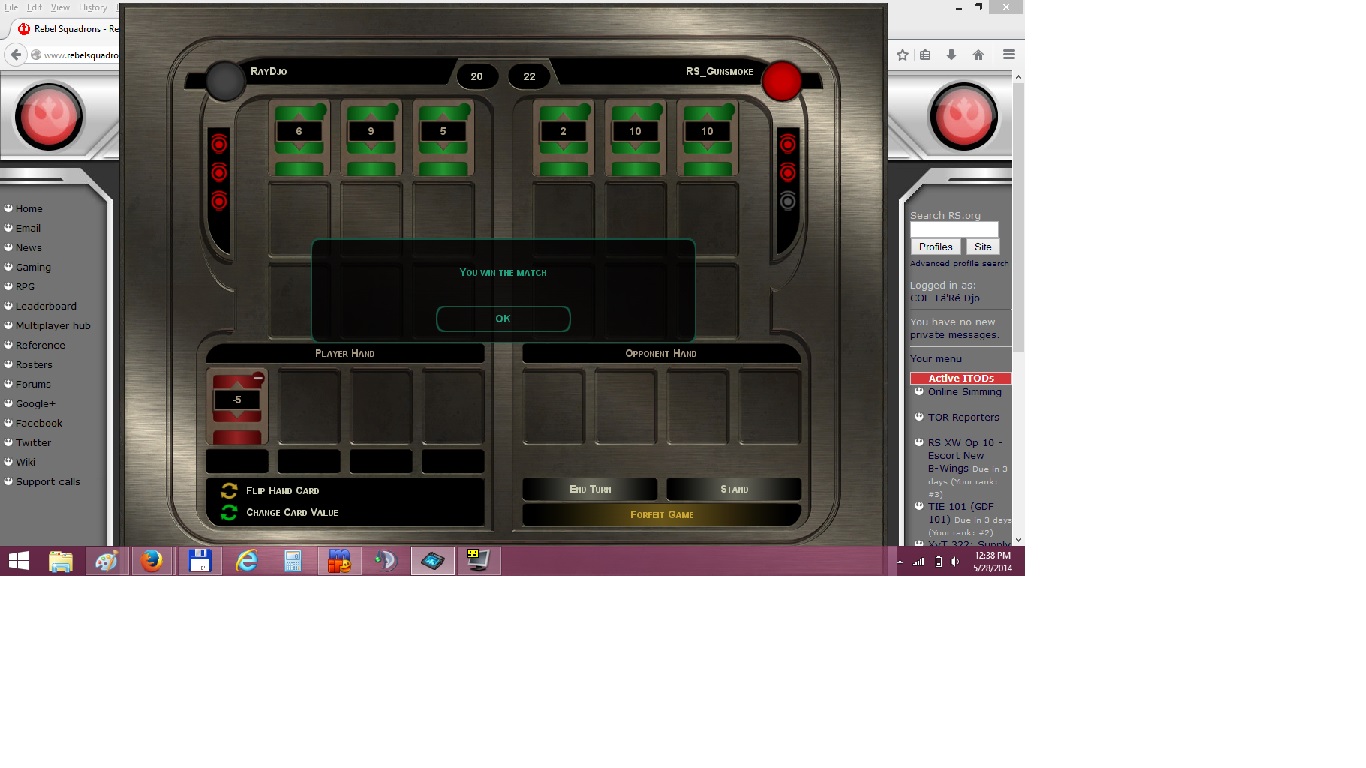Open the Firefox hamburger menu
The height and width of the screenshot is (768, 1366).
click(1009, 55)
